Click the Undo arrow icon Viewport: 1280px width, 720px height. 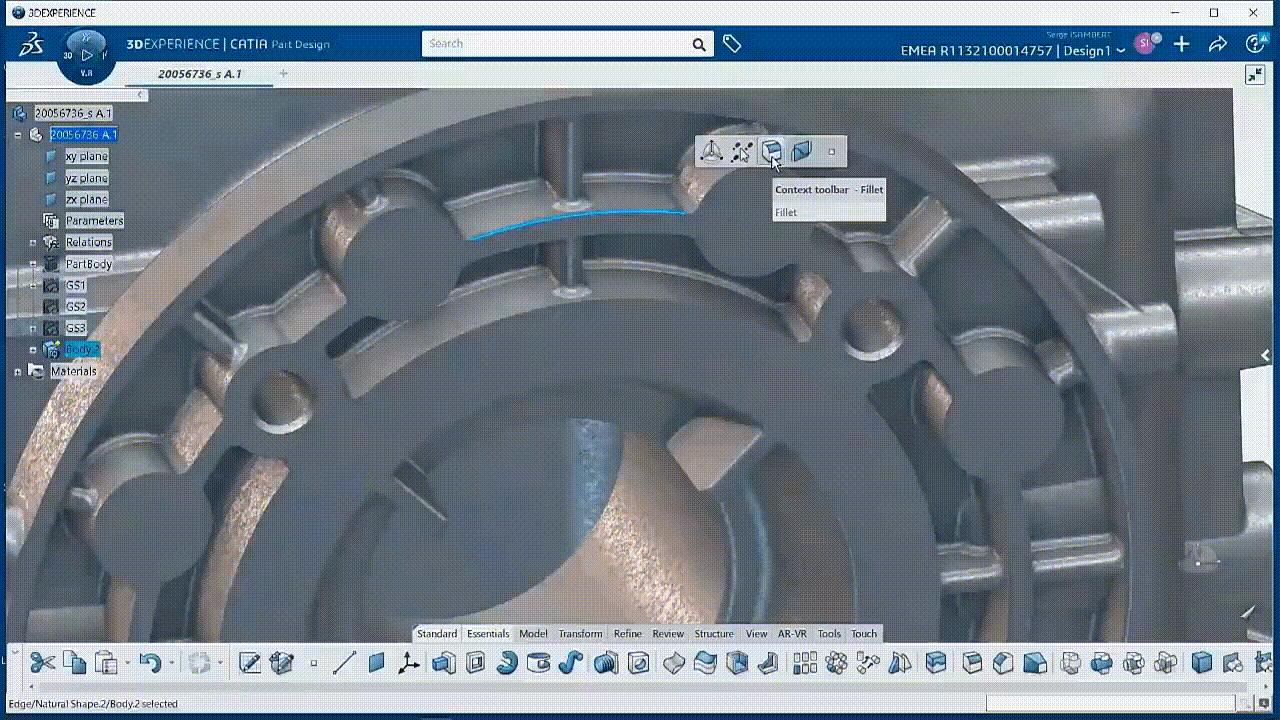(x=149, y=663)
